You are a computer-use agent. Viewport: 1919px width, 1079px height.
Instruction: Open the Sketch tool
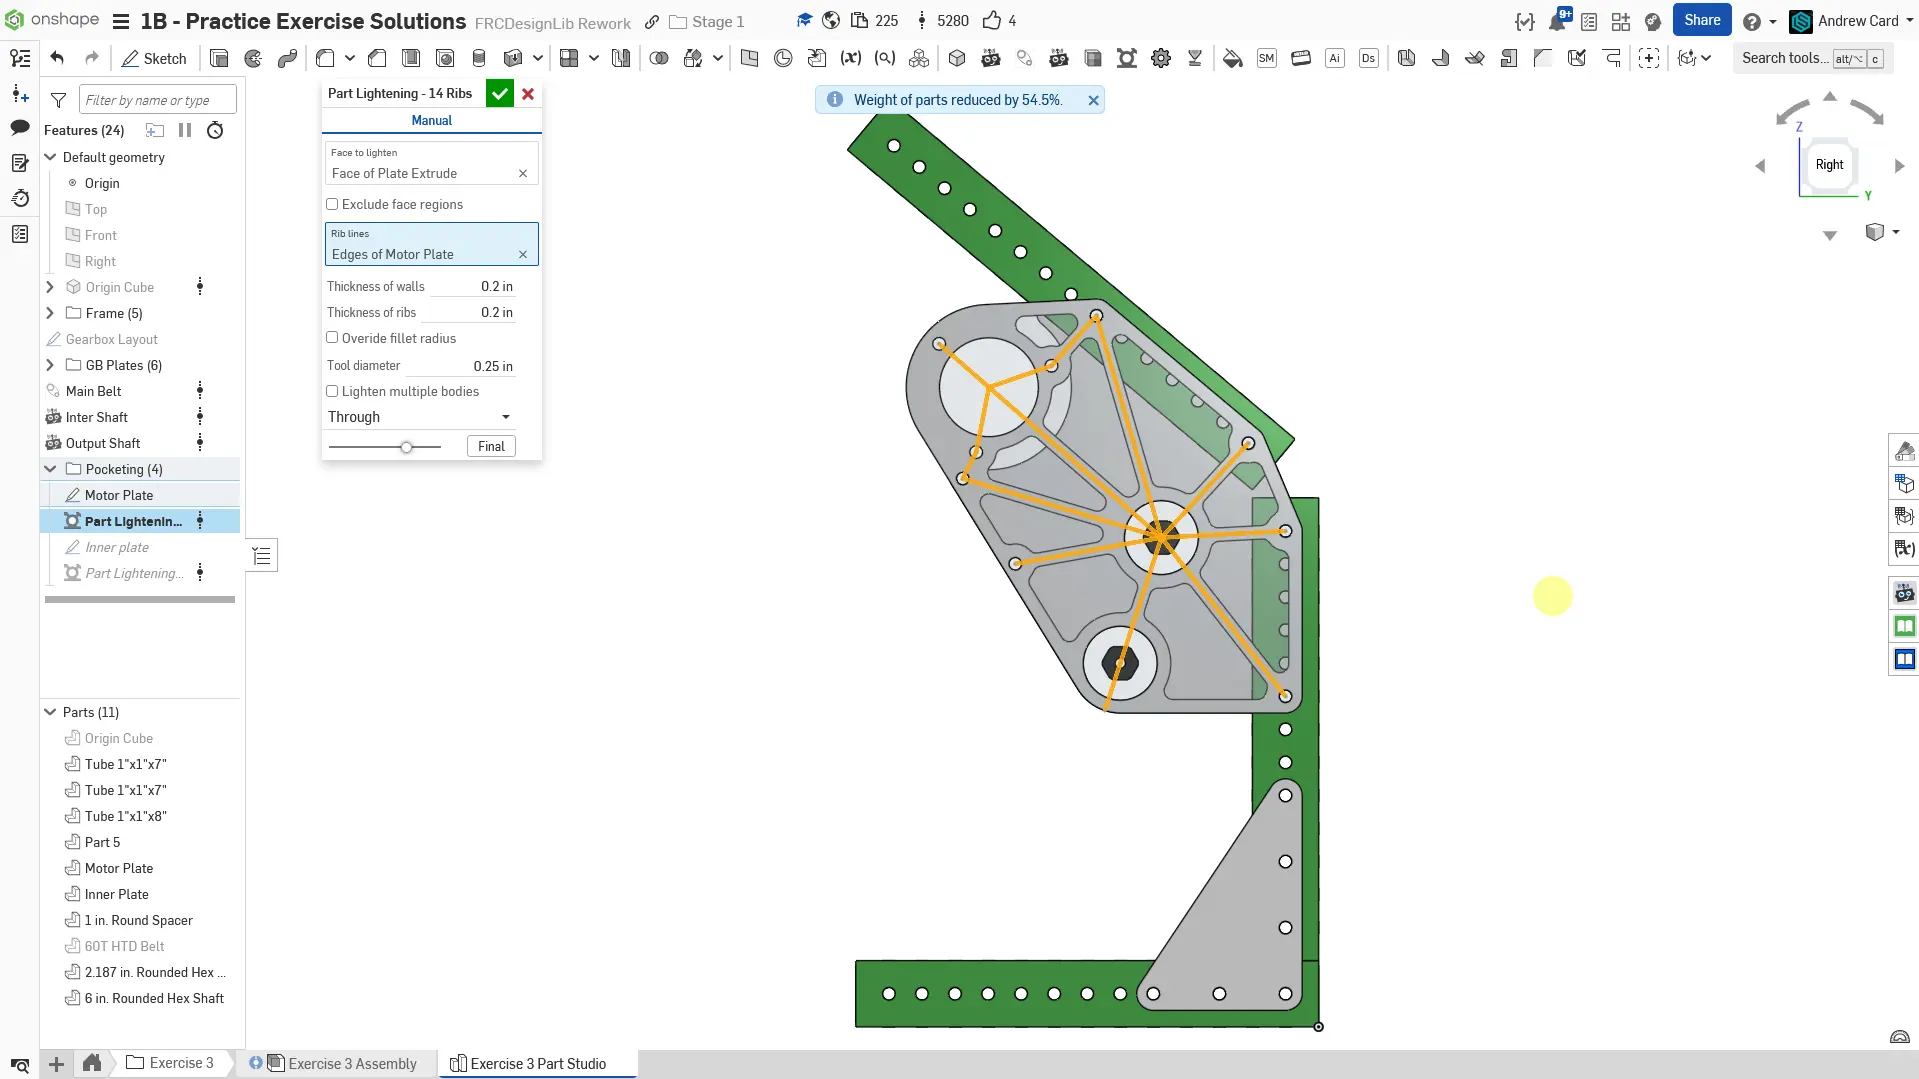pos(154,58)
